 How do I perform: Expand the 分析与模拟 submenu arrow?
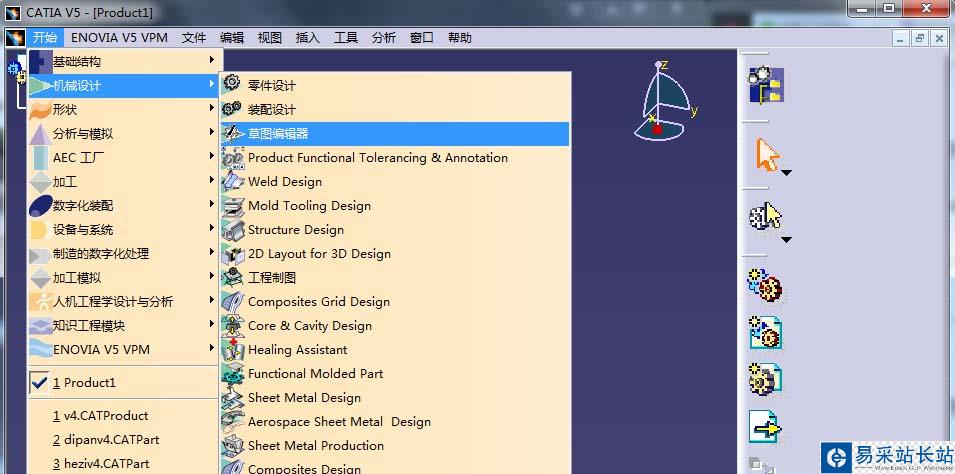coord(211,132)
